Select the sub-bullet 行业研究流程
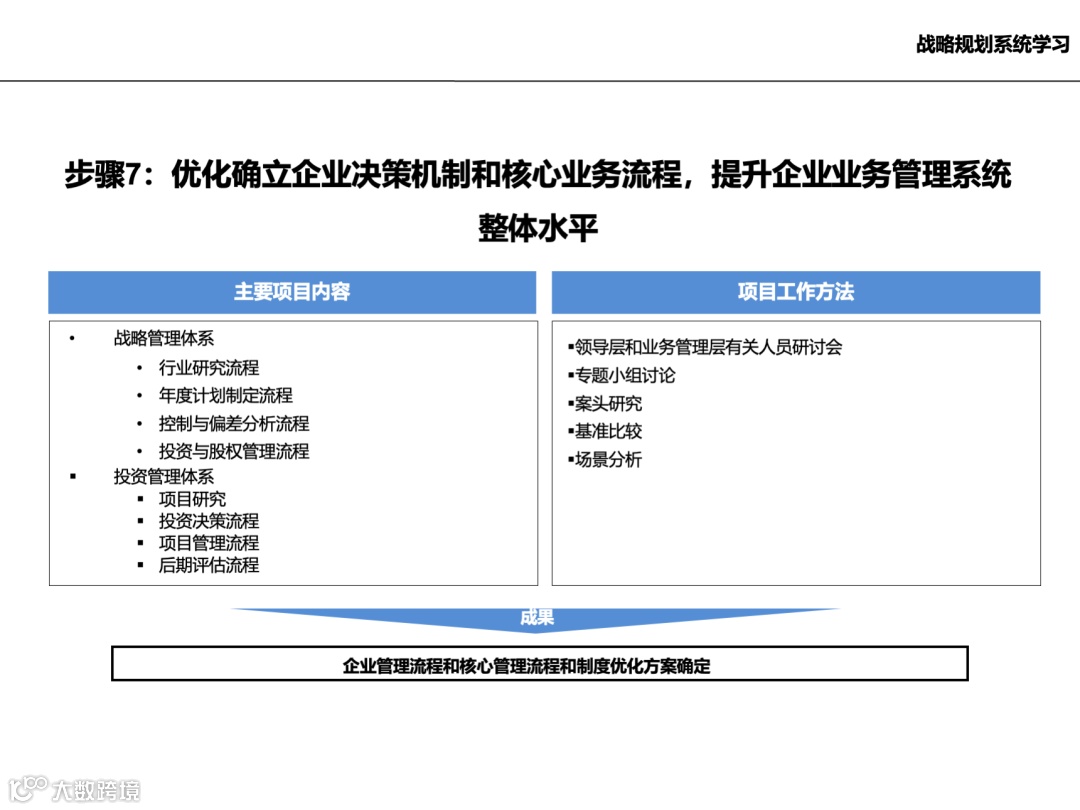 (x=209, y=368)
